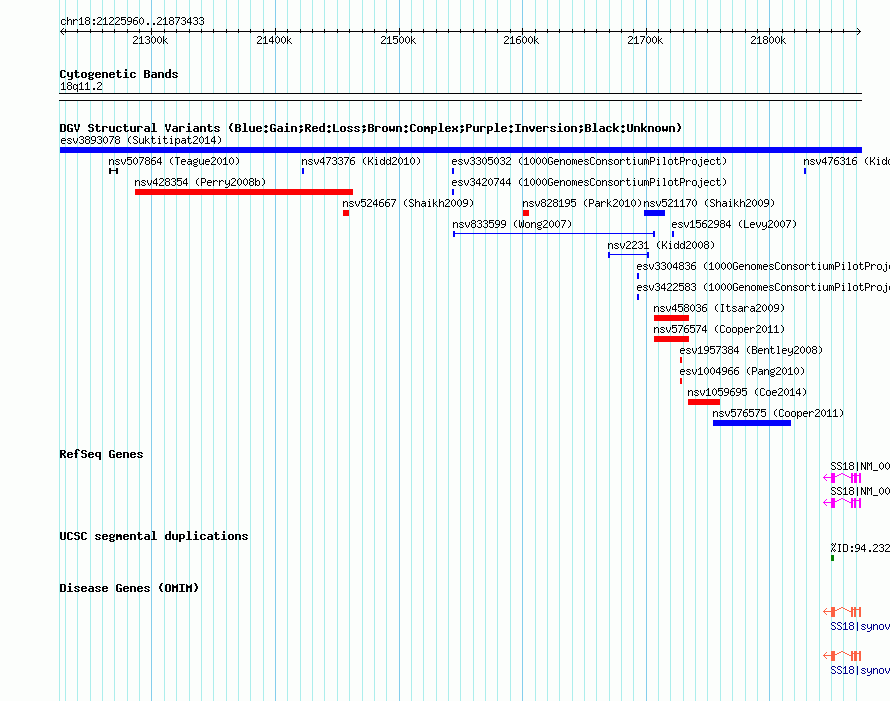The height and width of the screenshot is (701, 890).
Task: Select the nsv521170 (Shaikh2009) blue bar
Action: [654, 213]
